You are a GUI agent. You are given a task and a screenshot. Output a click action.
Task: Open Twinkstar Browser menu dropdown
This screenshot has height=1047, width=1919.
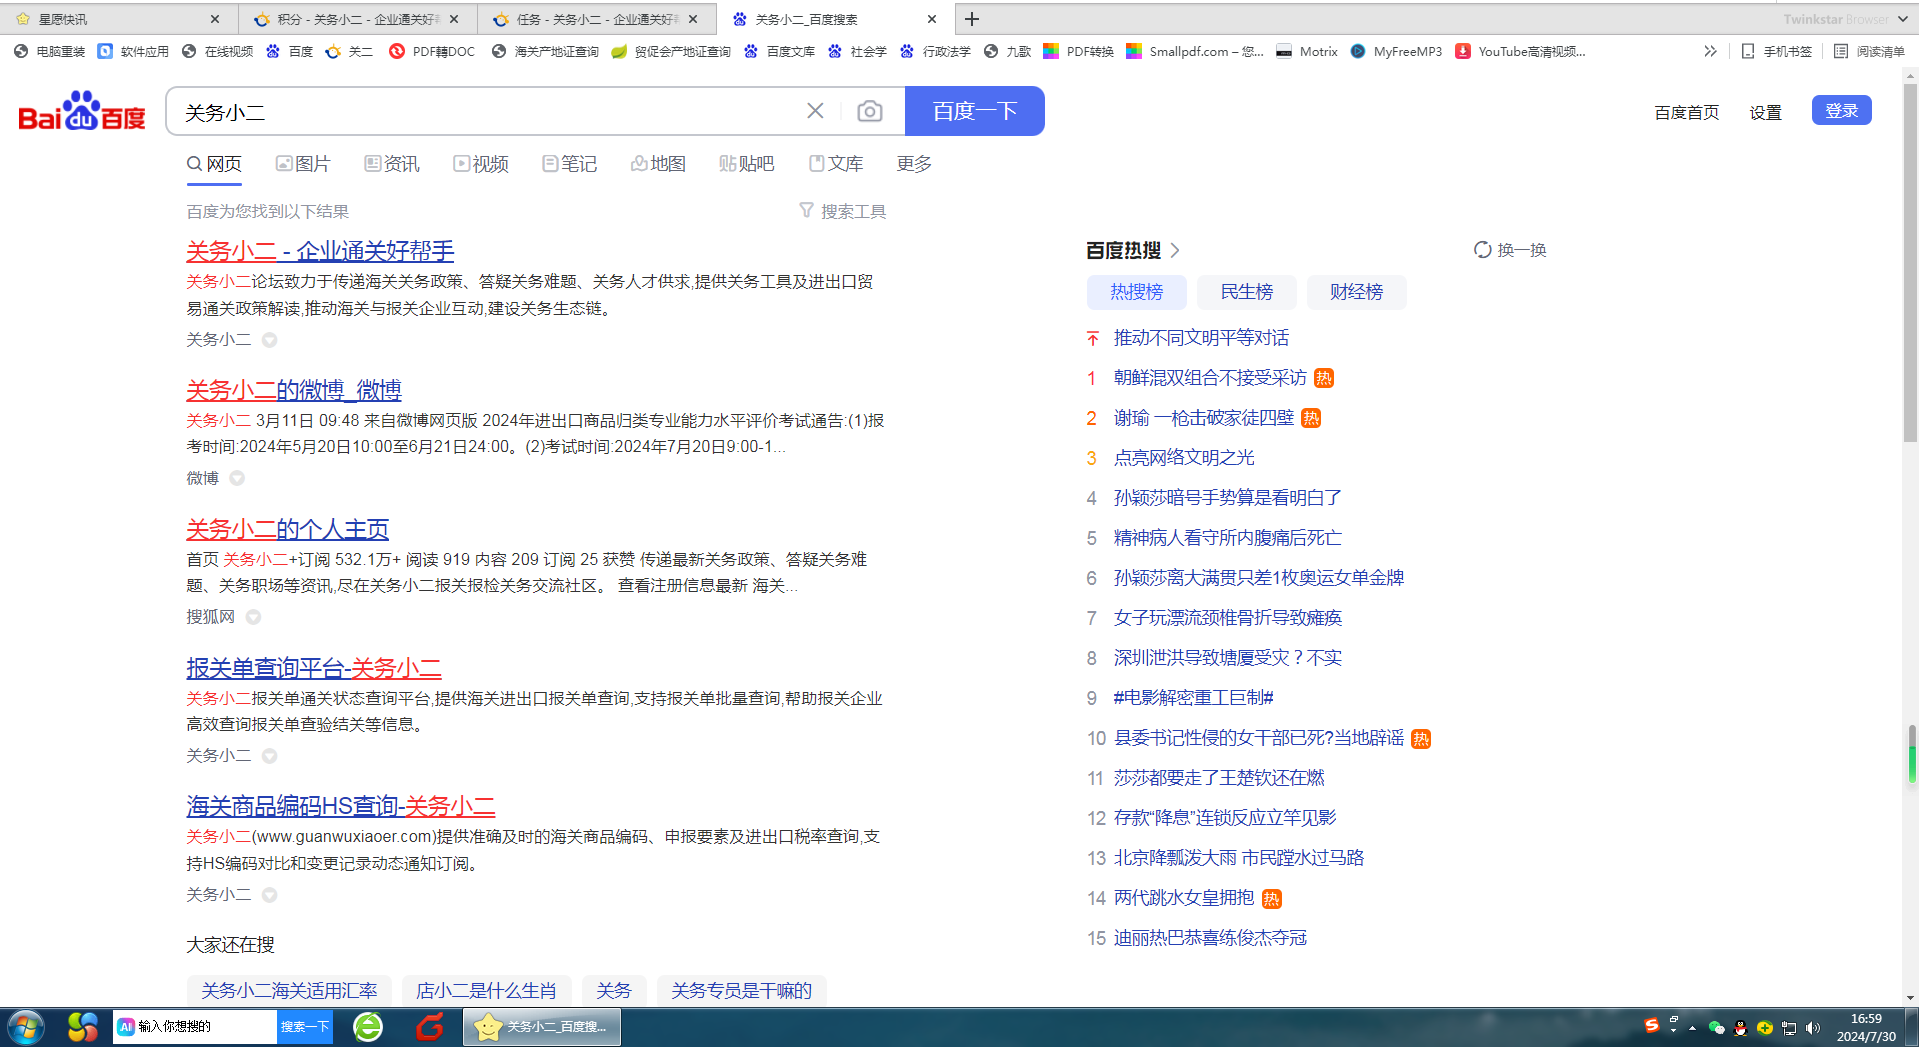pyautogui.click(x=1903, y=19)
